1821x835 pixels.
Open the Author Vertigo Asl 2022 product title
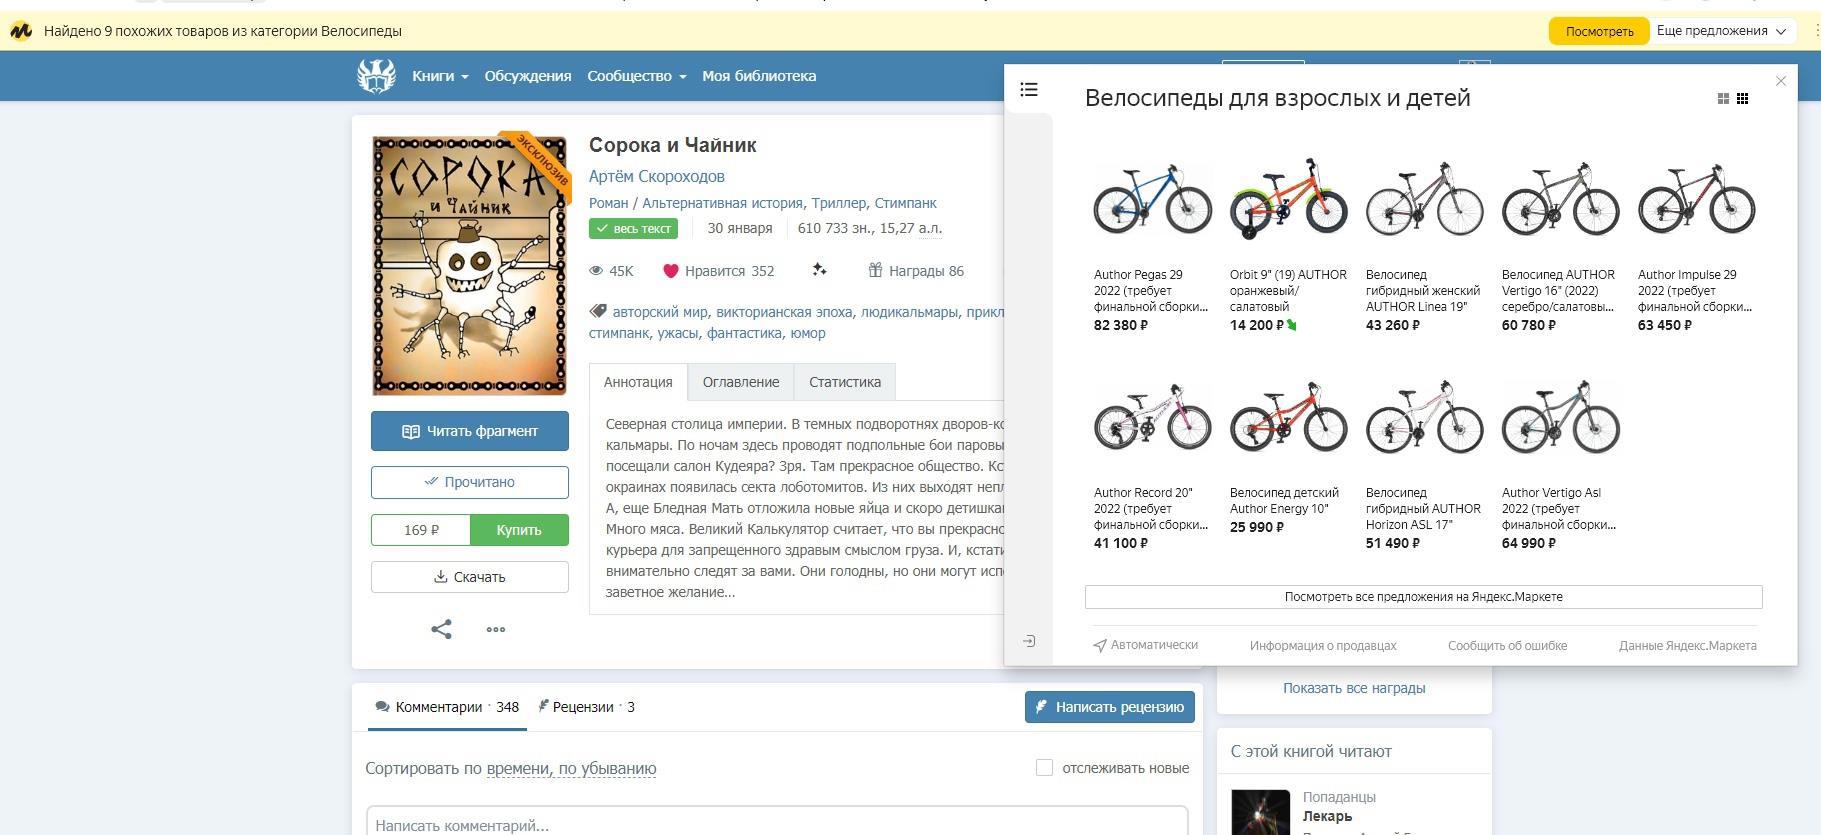tap(1559, 509)
